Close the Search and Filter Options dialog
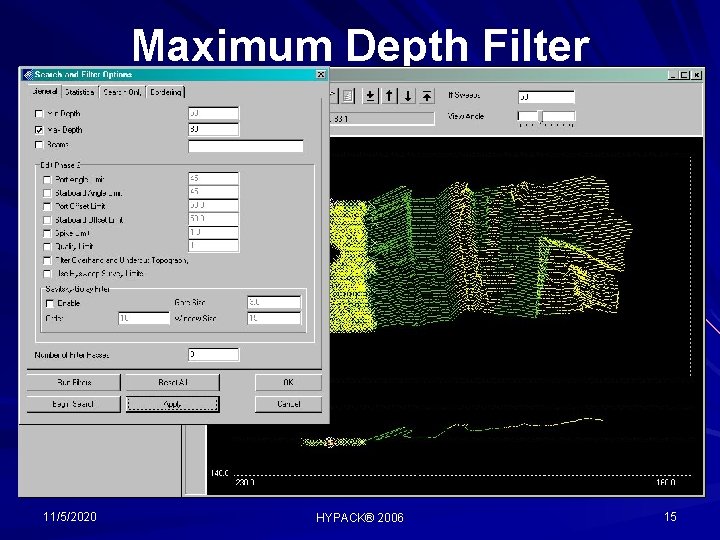Screen dimensions: 720x540 coord(321,74)
